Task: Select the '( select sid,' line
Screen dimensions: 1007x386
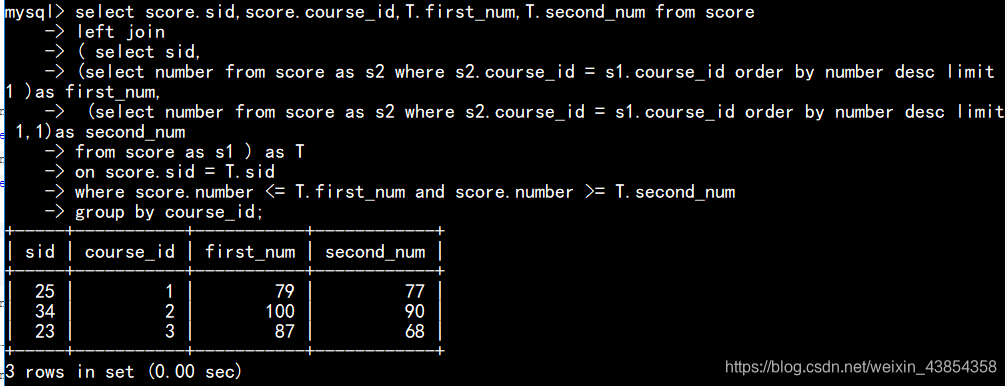Action: click(138, 52)
